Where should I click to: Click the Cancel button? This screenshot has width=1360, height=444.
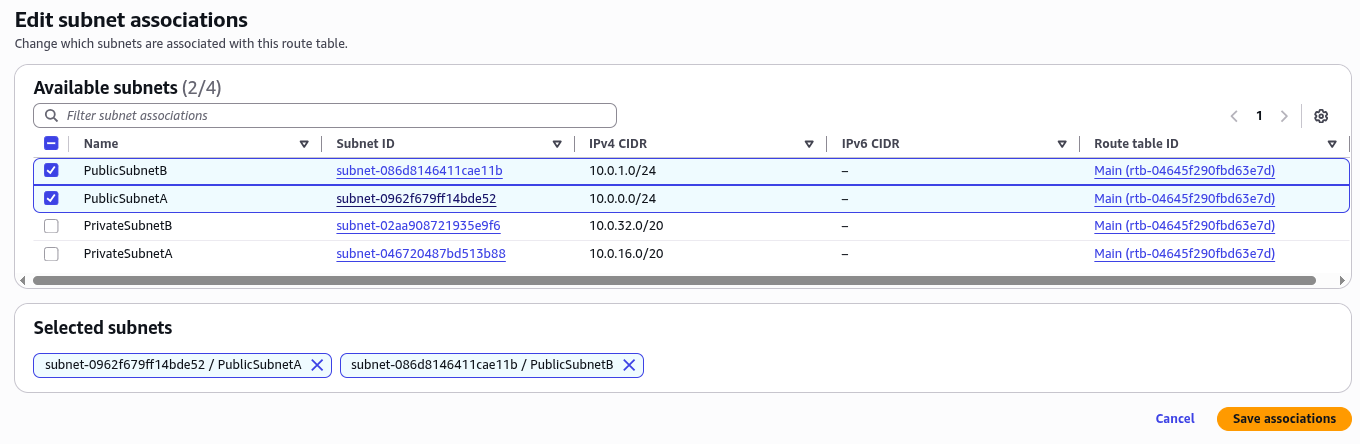pos(1175,419)
